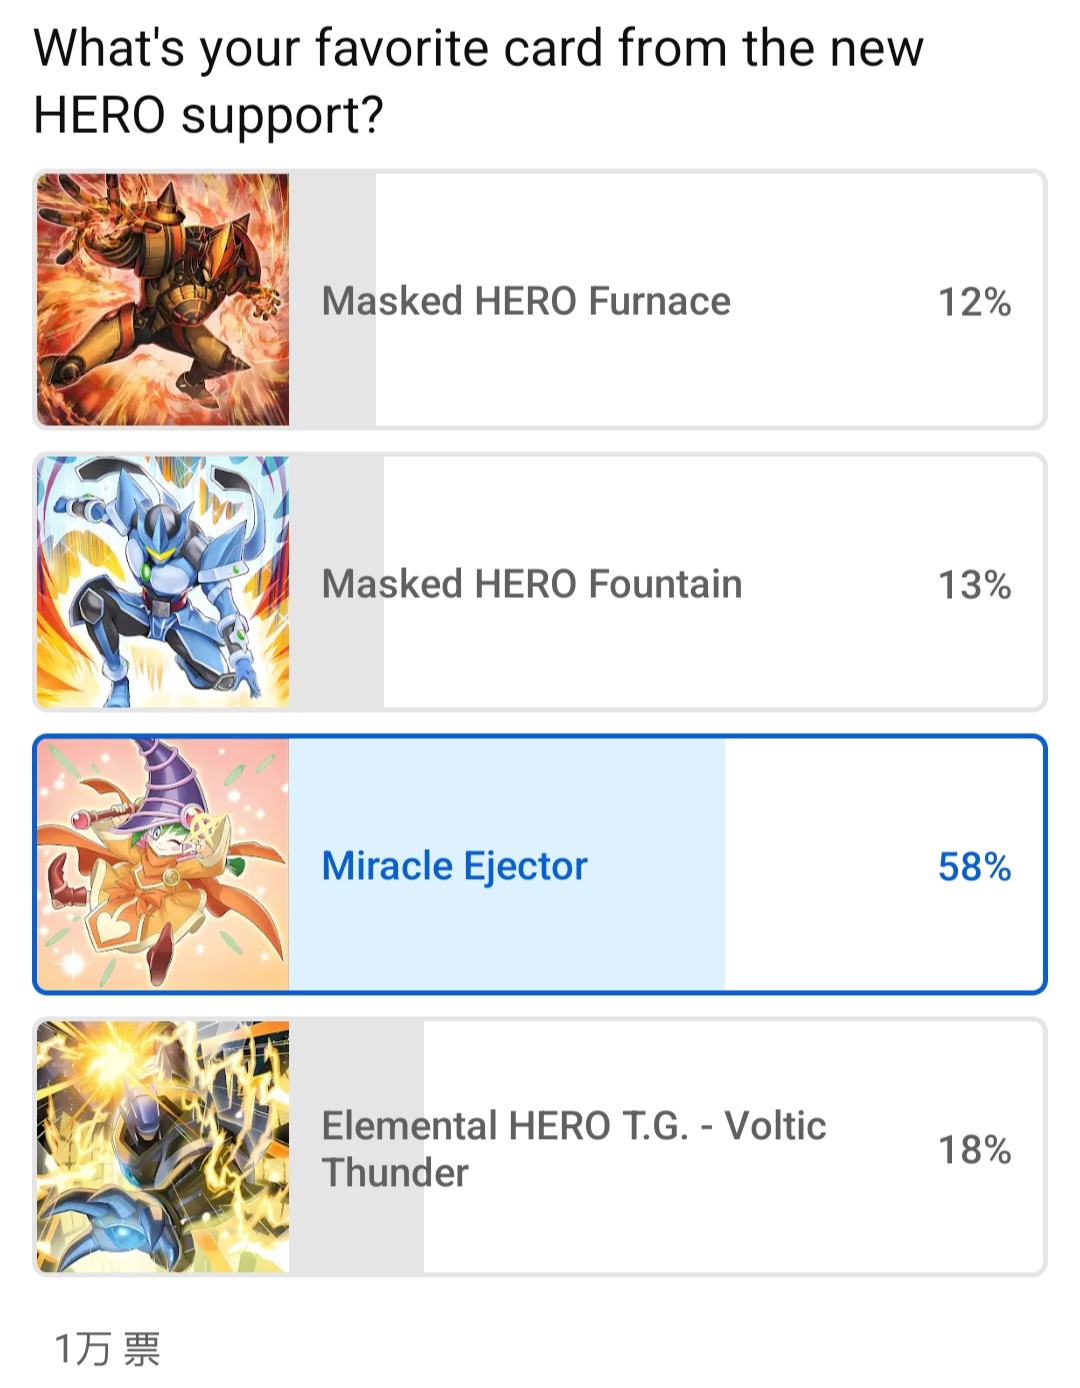
Task: Pick Elemental HERO T.G. - Voltic Thunder label
Action: [x=573, y=1149]
